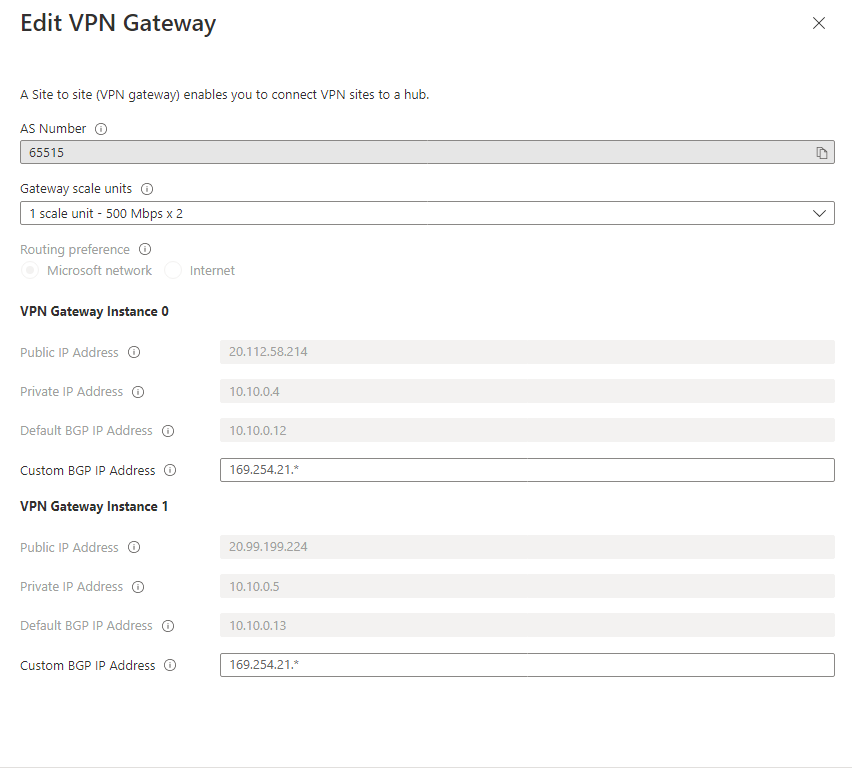Close the Edit VPN Gateway panel
Viewport: 852px width, 776px height.
click(x=819, y=23)
